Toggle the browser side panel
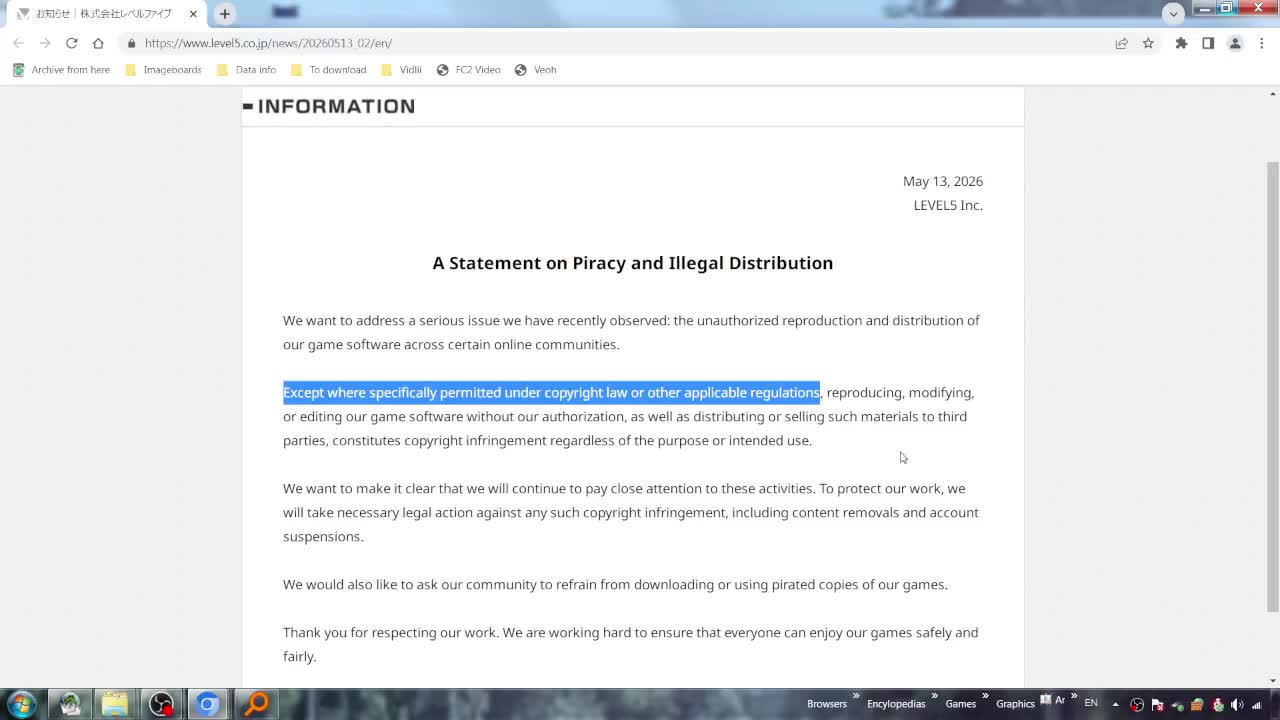Viewport: 1280px width, 720px height. (x=1208, y=43)
